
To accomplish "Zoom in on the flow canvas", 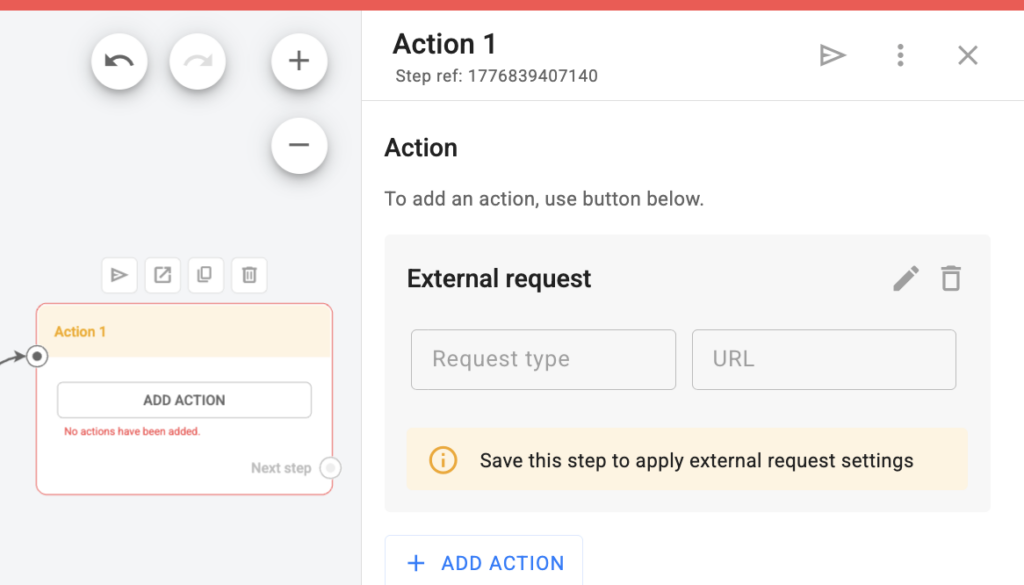I will 299,62.
